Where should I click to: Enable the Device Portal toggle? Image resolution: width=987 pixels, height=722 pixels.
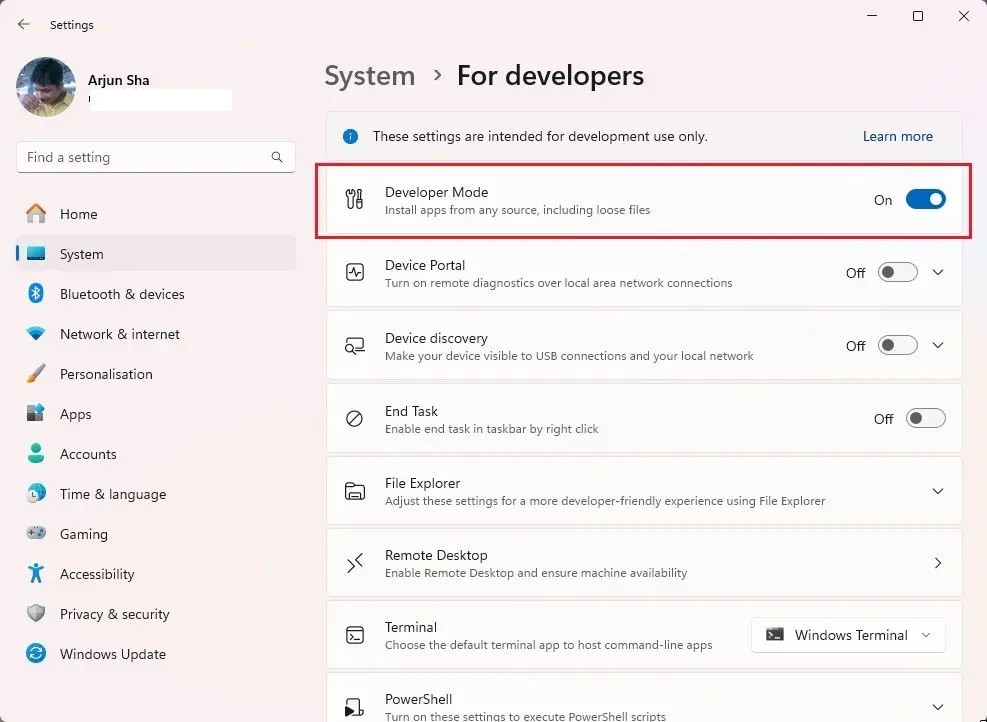(x=897, y=273)
